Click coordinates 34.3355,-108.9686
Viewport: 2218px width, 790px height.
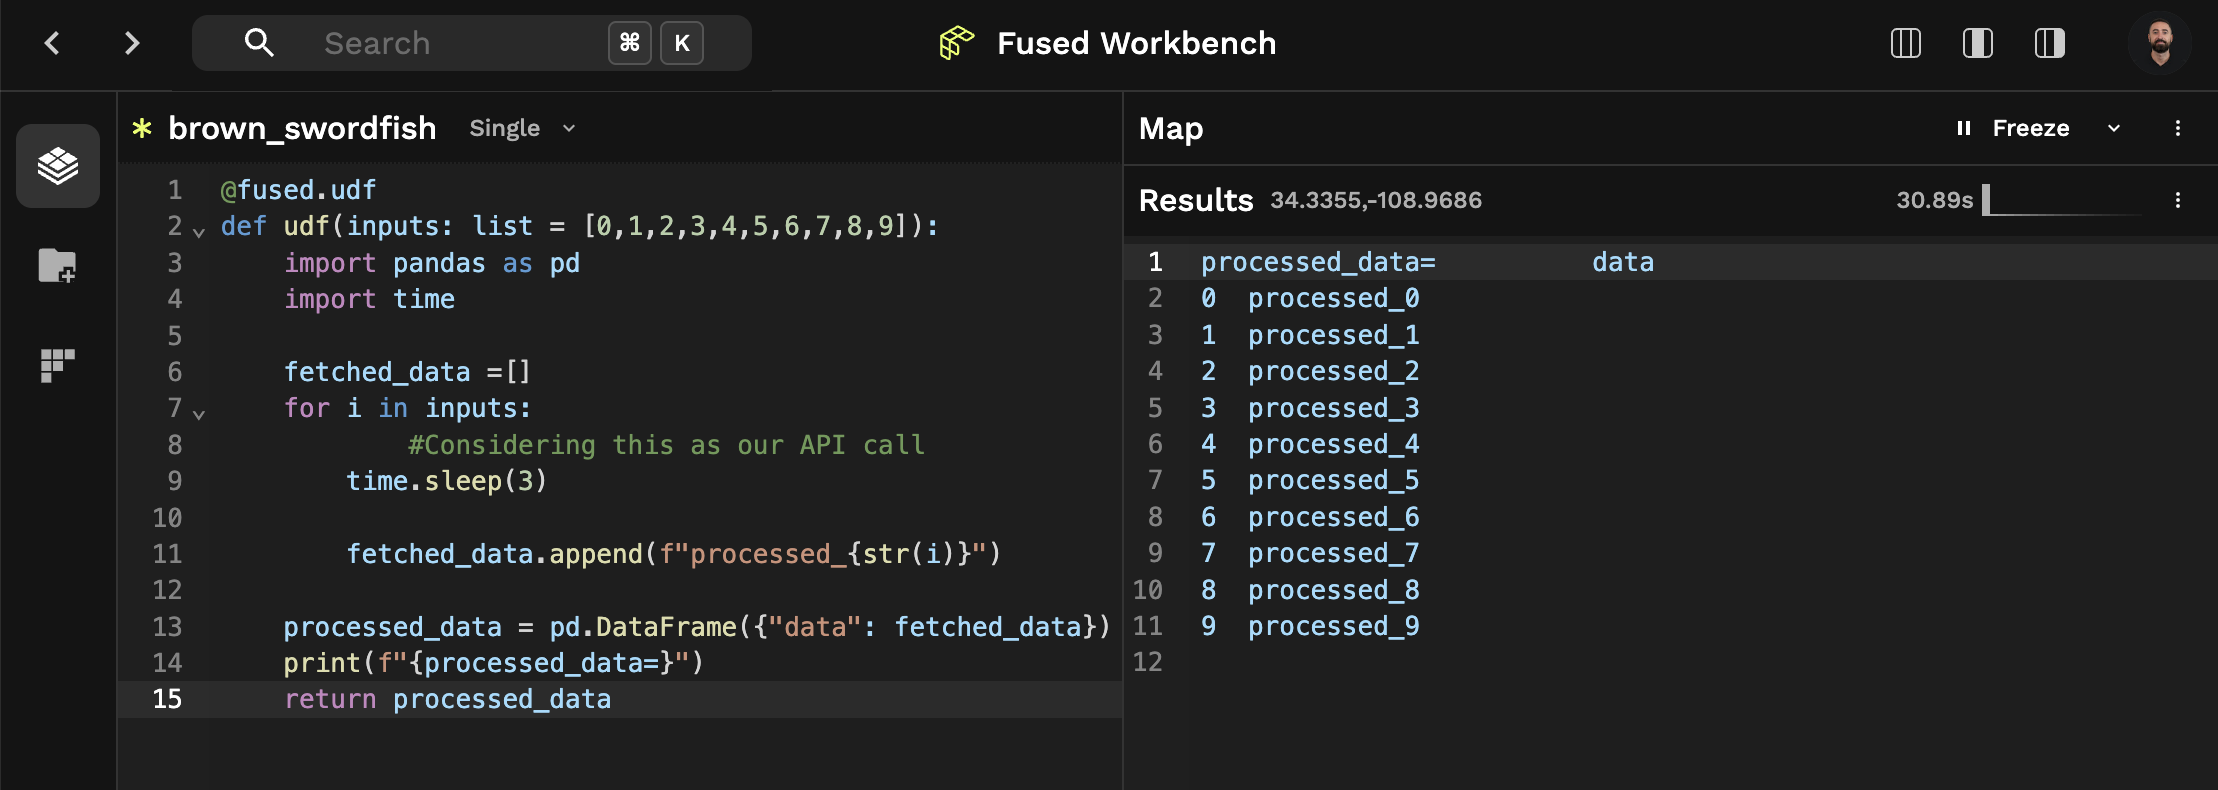coord(1376,200)
